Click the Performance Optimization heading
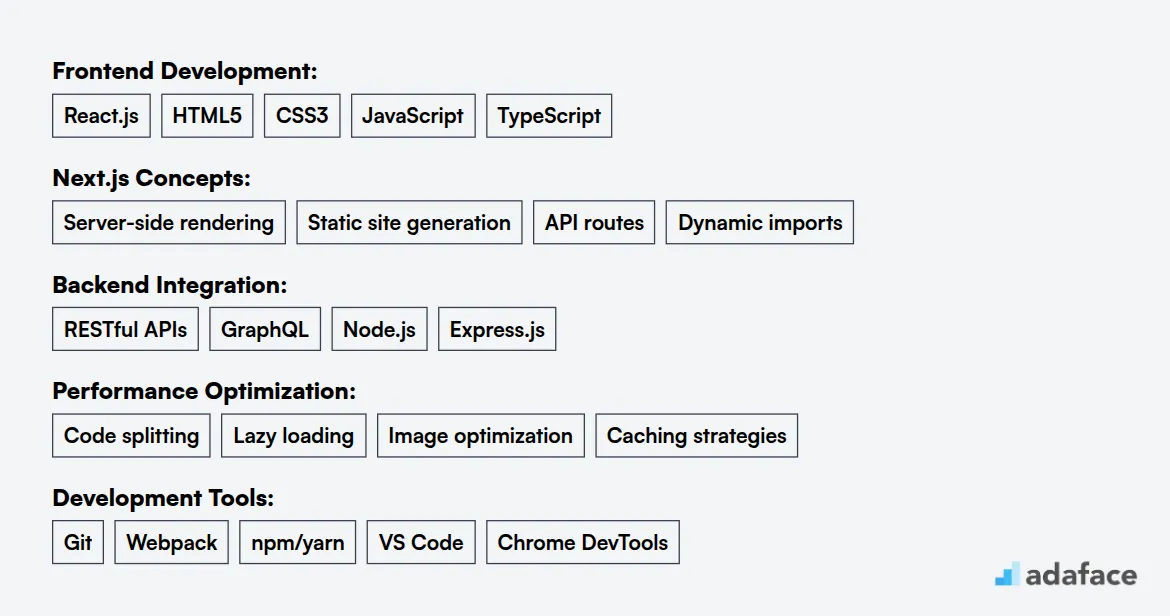The height and width of the screenshot is (616, 1170). (204, 392)
